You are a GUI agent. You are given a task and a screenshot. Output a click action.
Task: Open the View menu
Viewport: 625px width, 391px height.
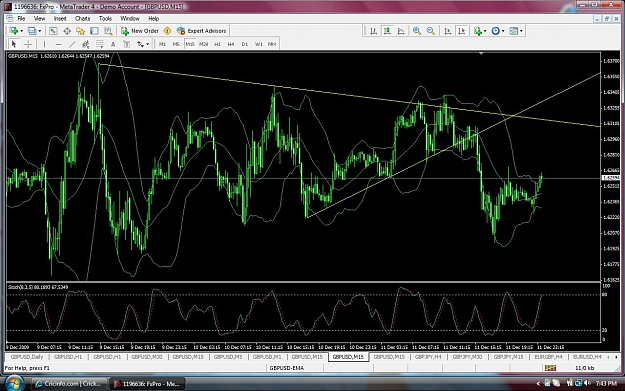pos(39,19)
